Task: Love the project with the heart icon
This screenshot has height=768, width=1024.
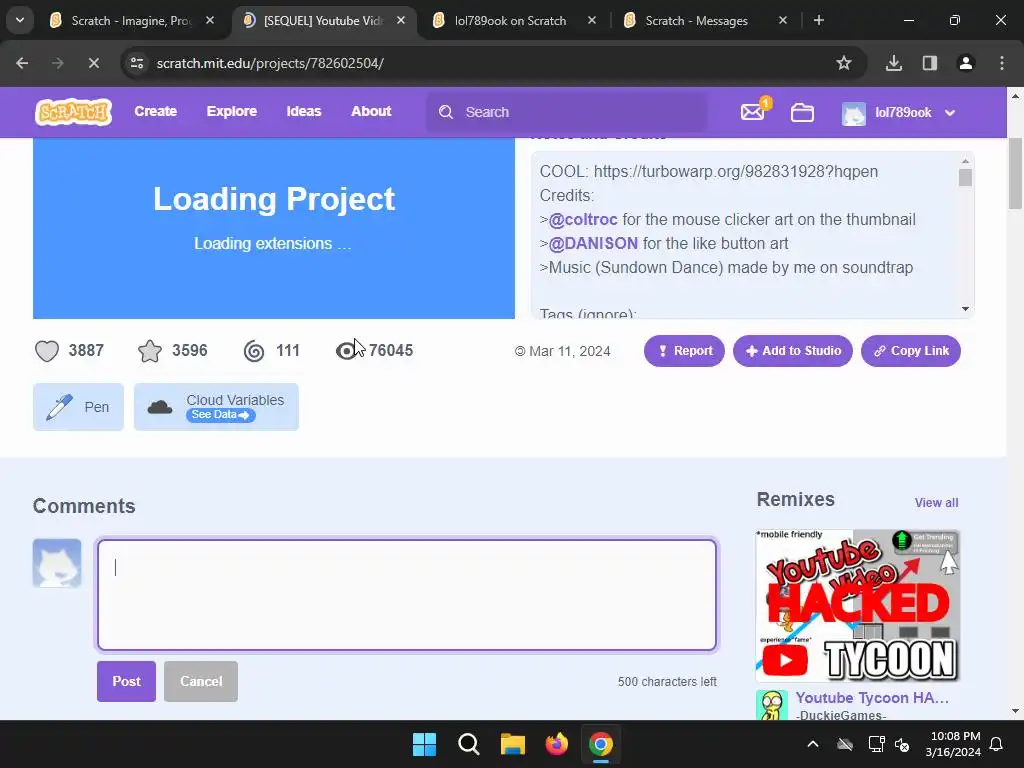Action: pyautogui.click(x=47, y=351)
